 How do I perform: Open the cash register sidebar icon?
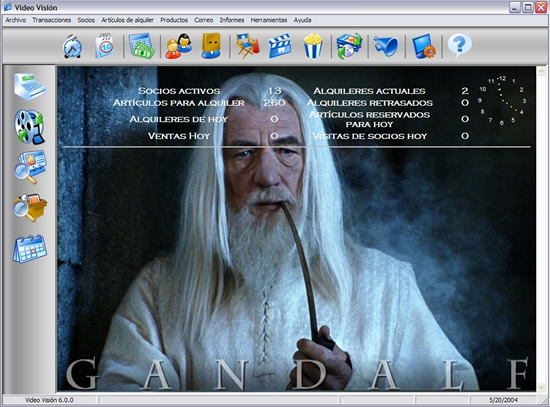click(30, 87)
